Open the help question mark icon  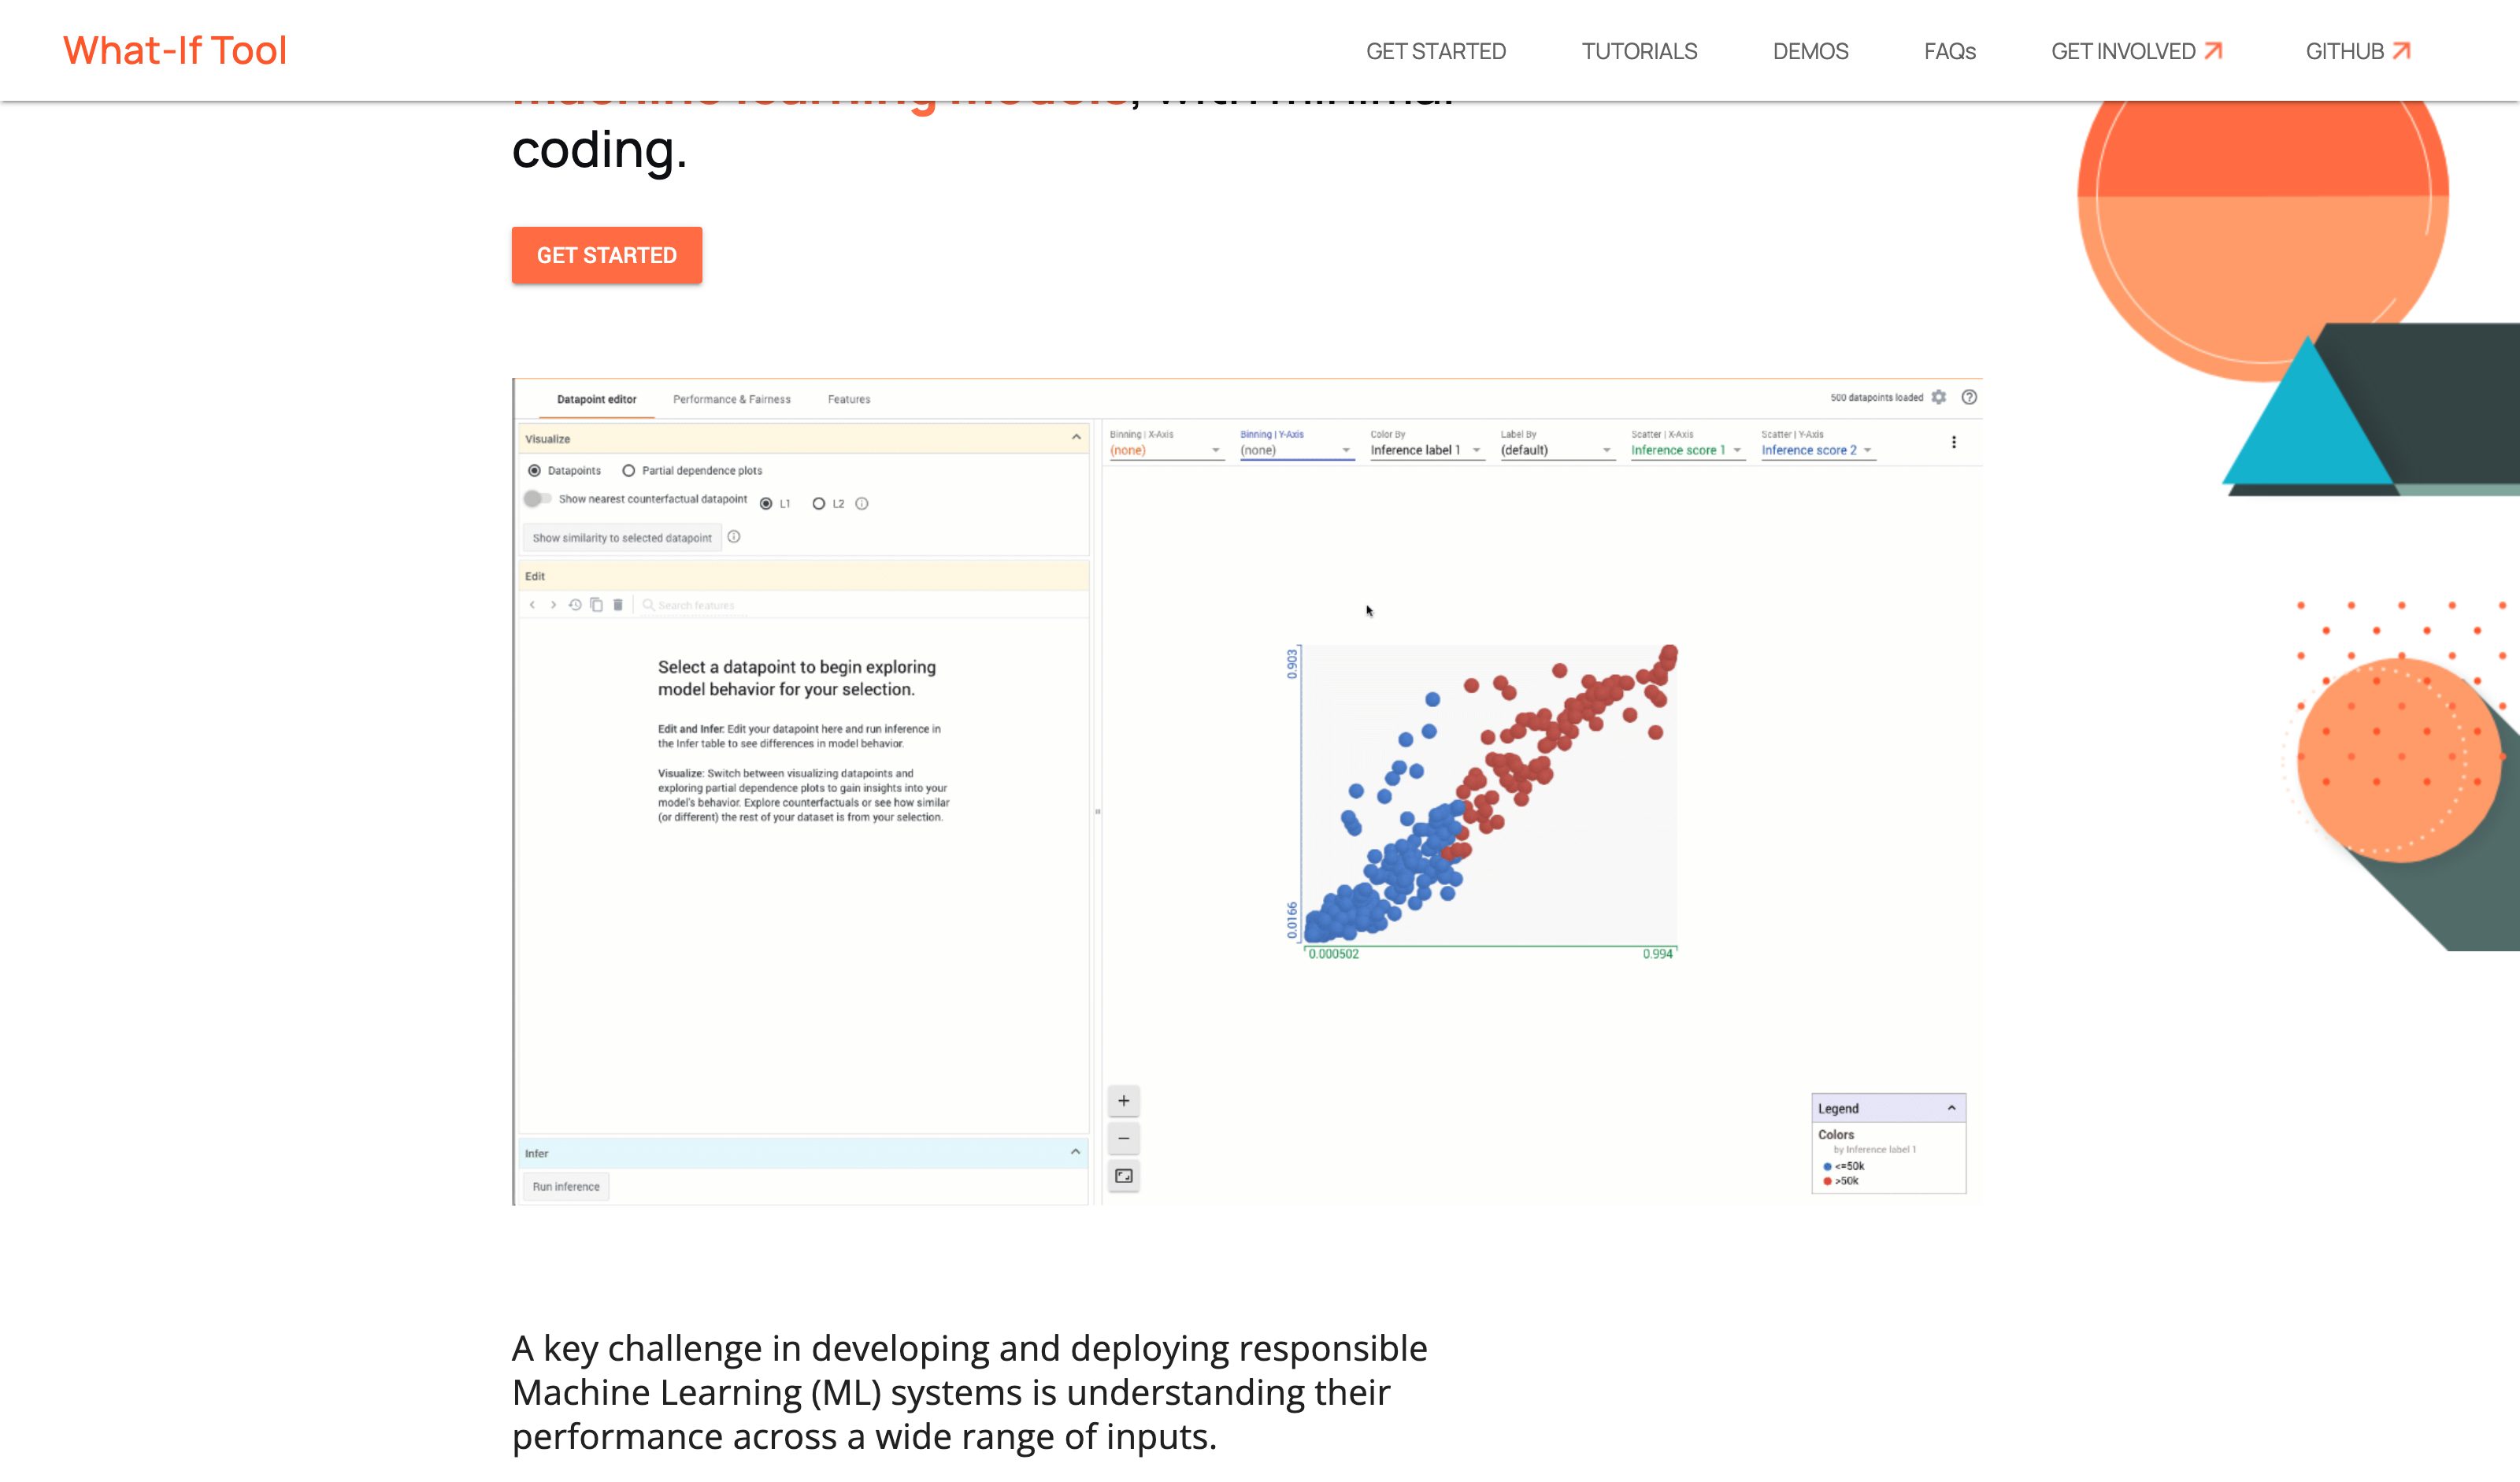point(1969,397)
